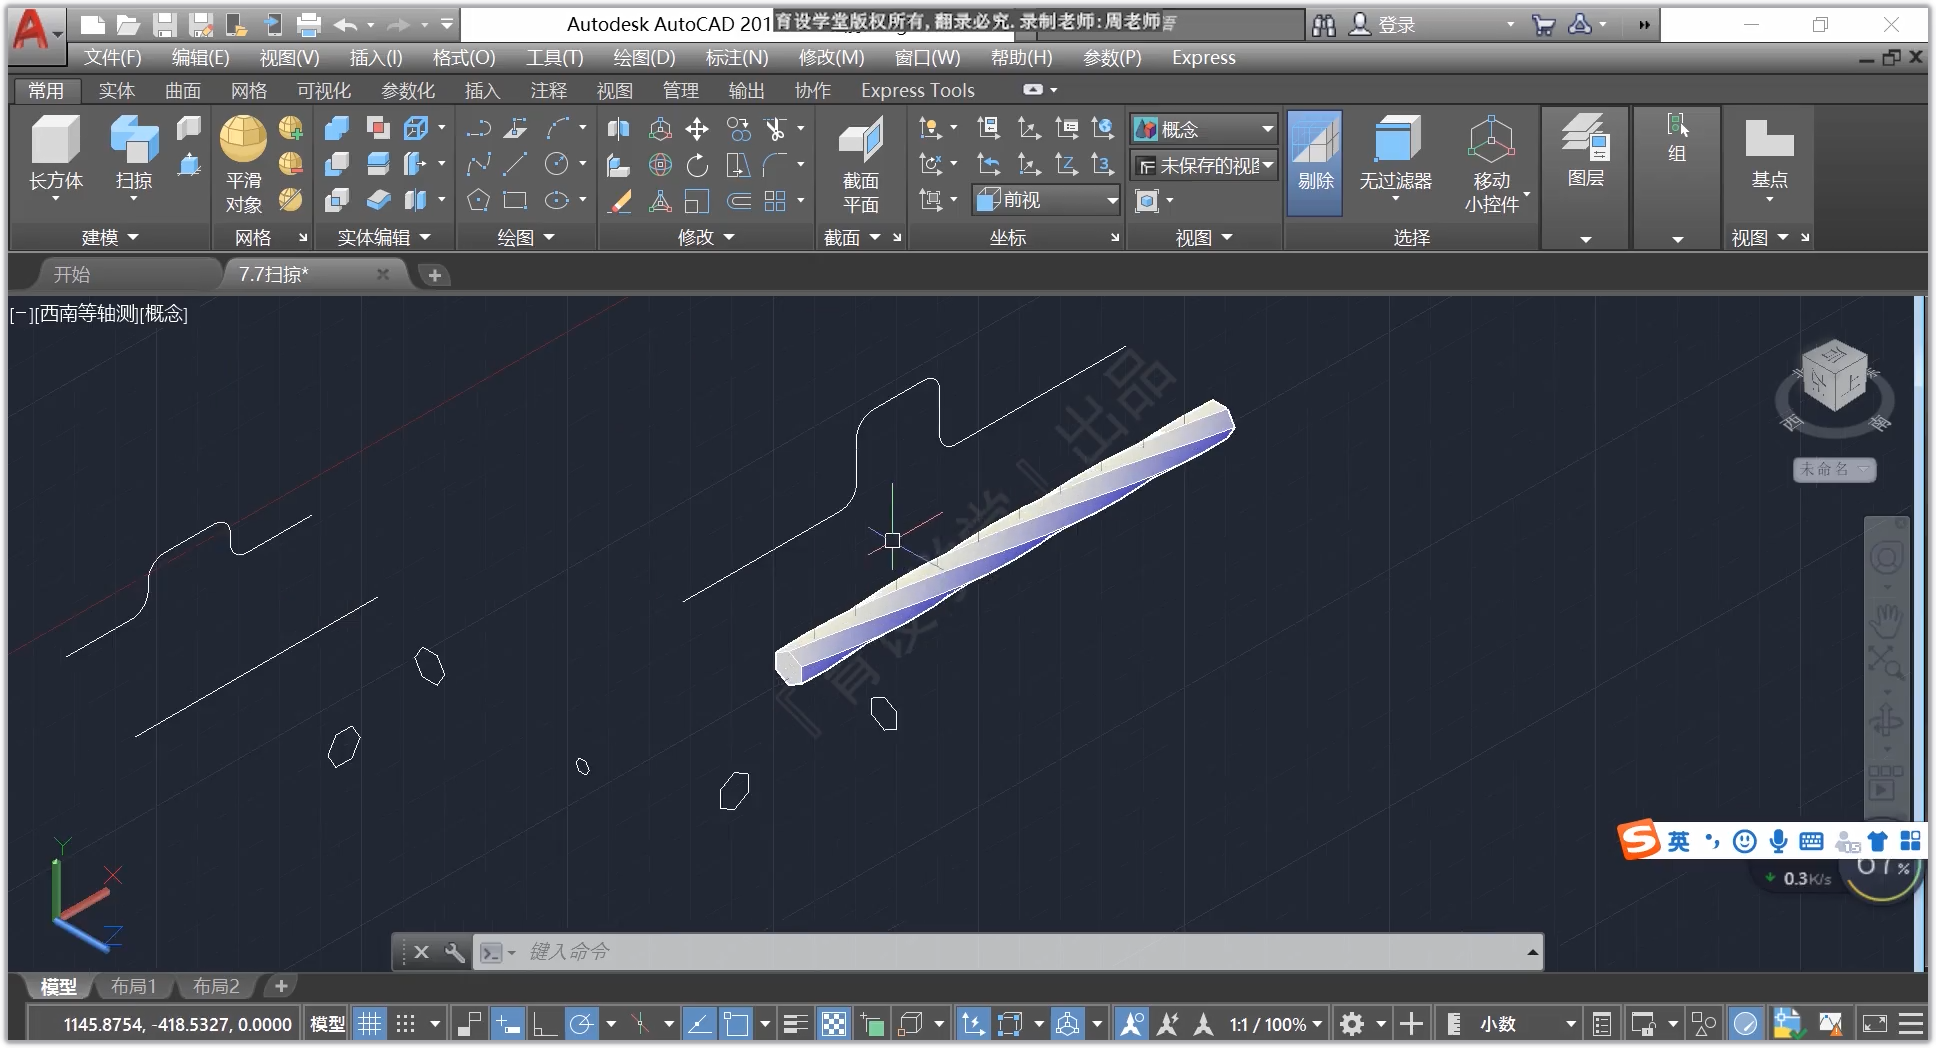1936x1048 pixels.
Task: Switch to the 布局1 layout tab
Action: [133, 986]
